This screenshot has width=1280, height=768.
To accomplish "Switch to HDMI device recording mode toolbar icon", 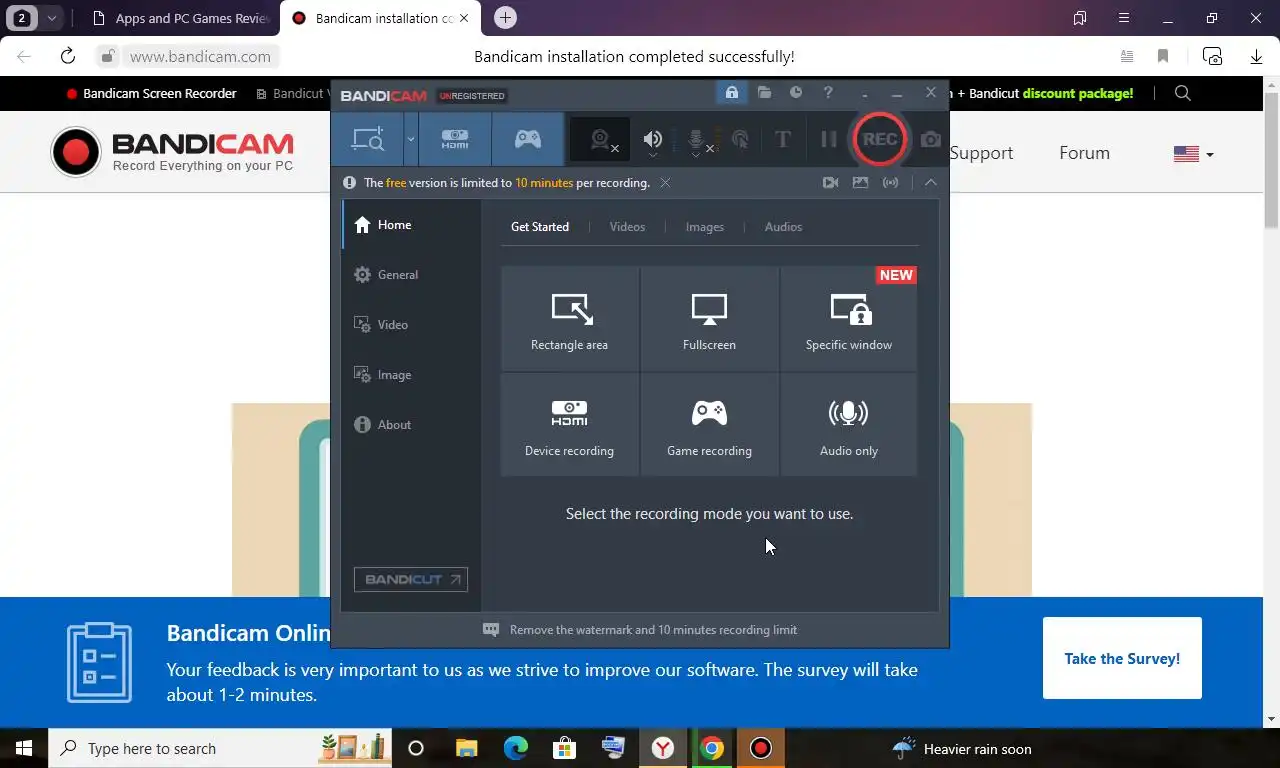I will tap(455, 140).
